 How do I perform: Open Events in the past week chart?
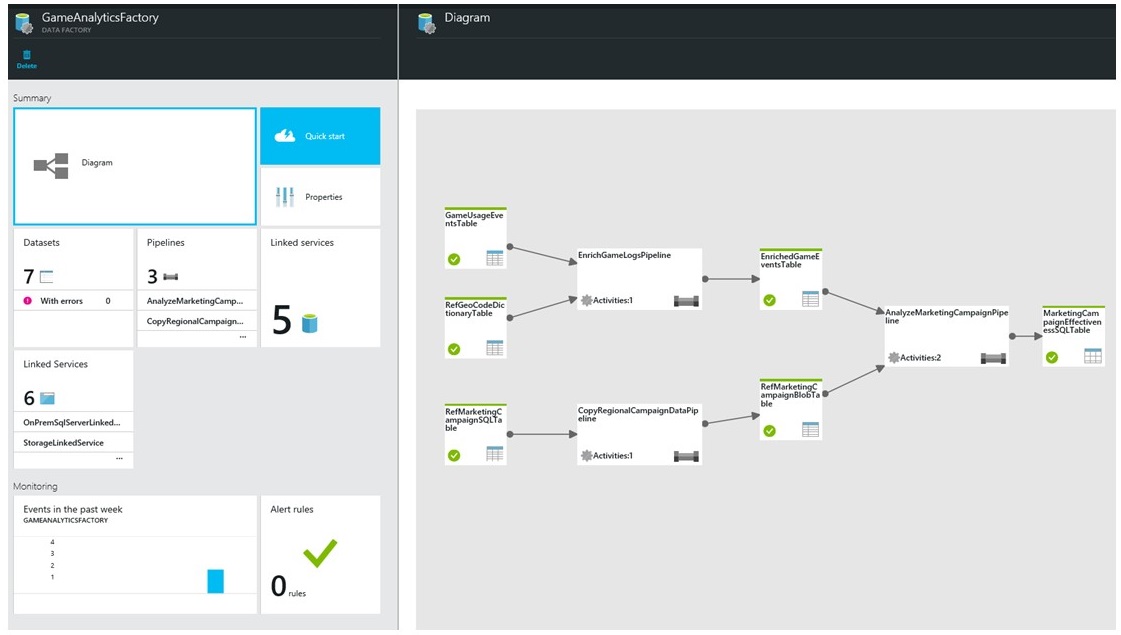[x=135, y=554]
